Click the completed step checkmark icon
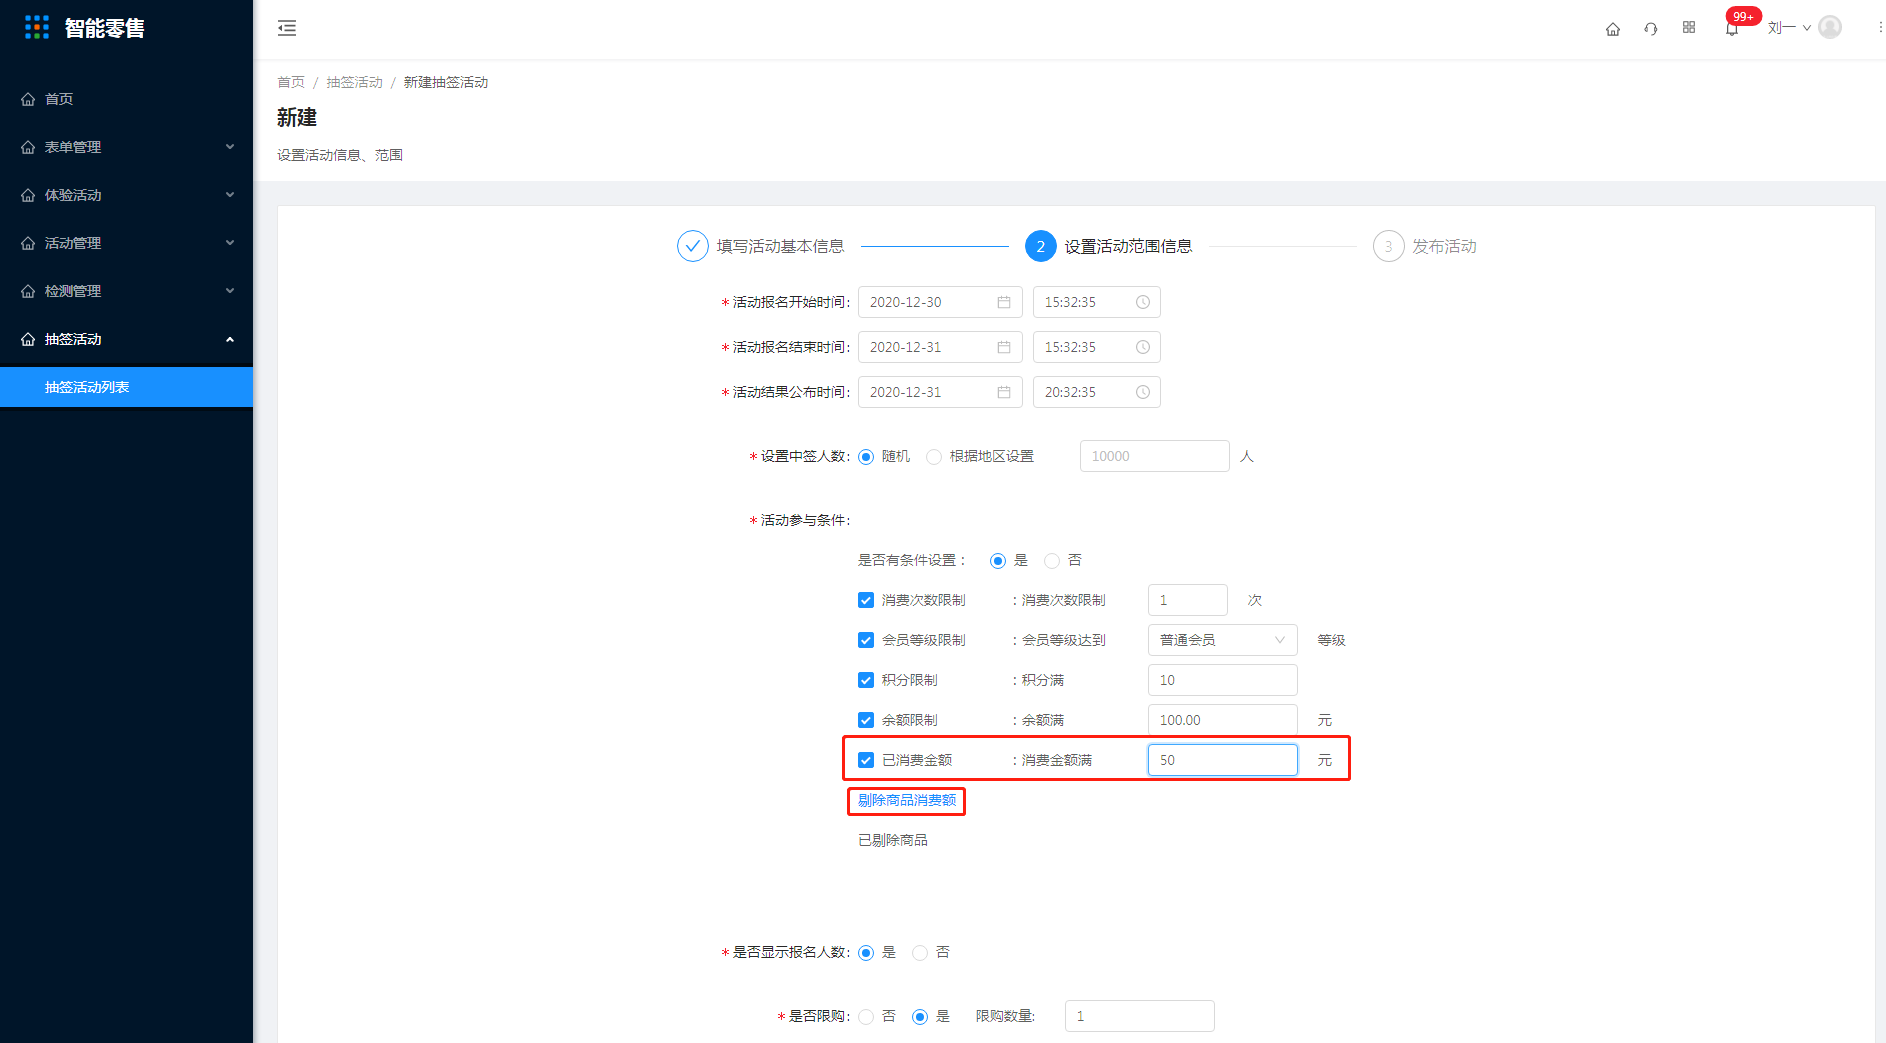 point(693,246)
